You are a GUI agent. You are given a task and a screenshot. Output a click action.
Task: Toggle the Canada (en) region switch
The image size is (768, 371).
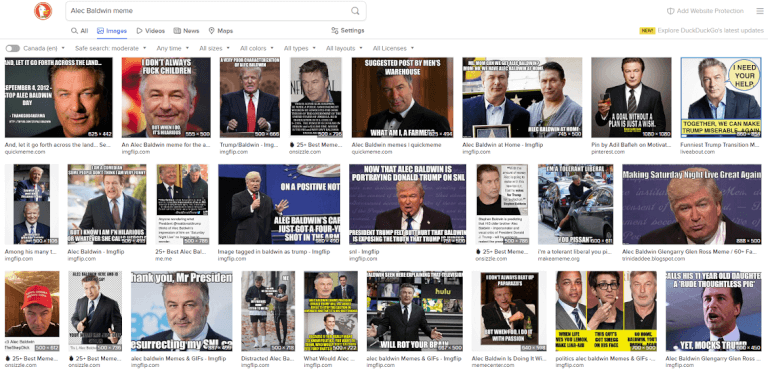pos(13,48)
